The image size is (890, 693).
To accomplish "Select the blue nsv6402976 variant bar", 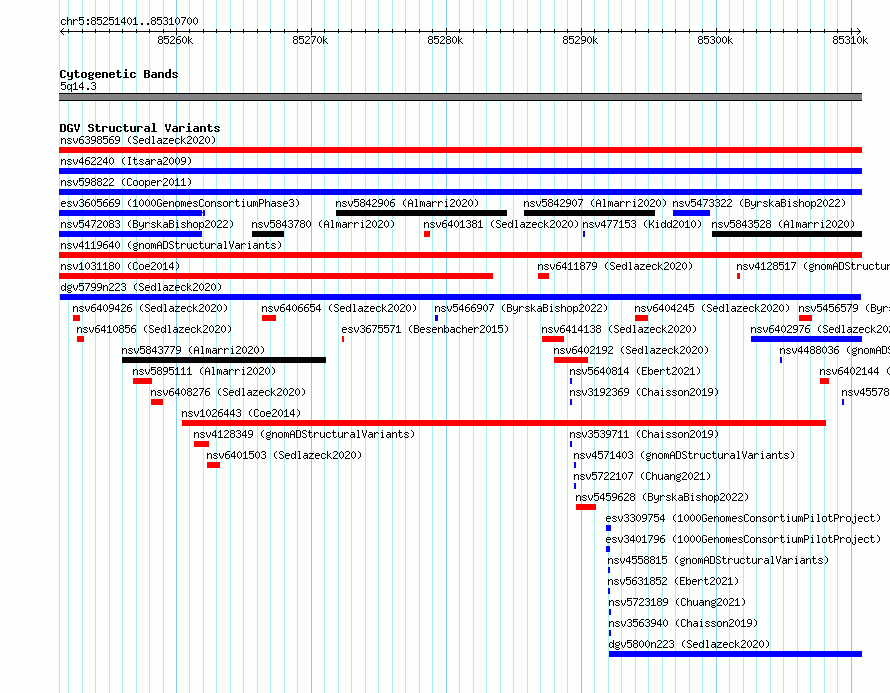I will tap(807, 339).
